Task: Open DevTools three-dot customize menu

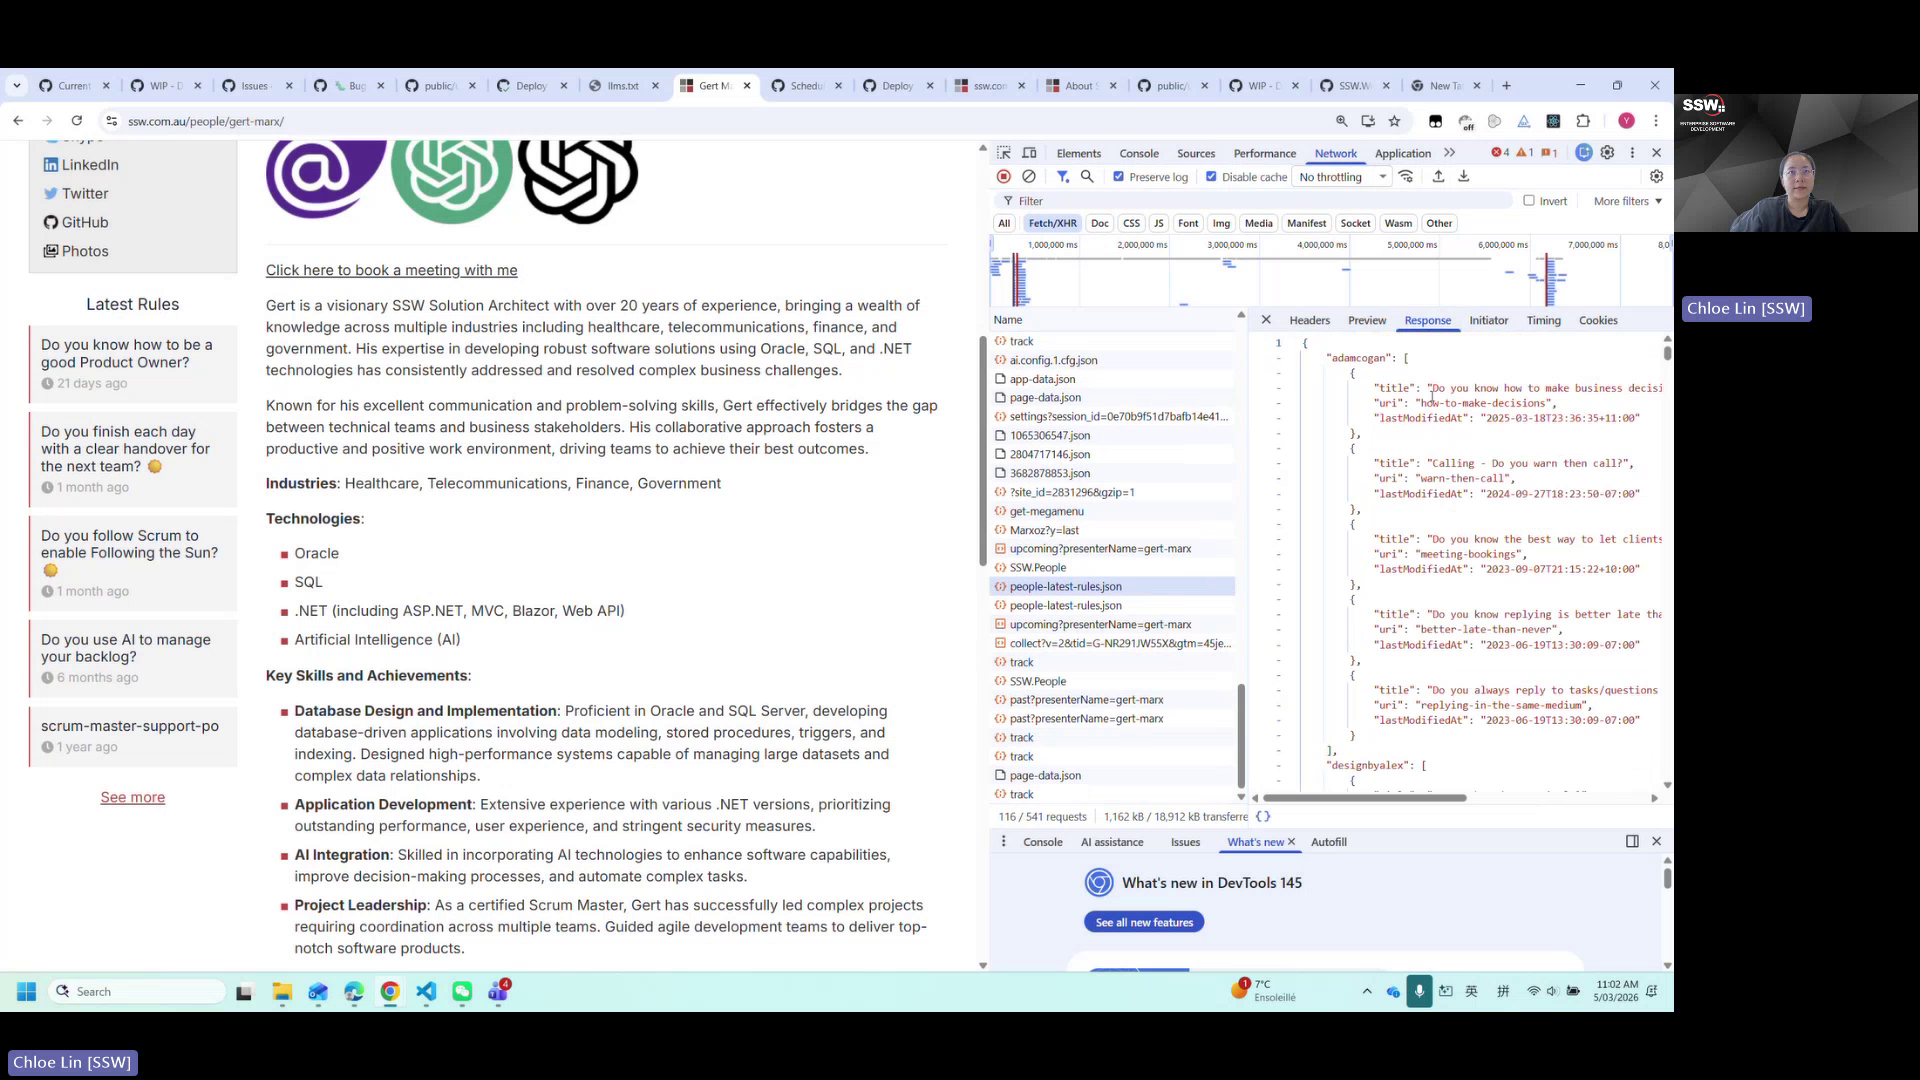Action: [1632, 153]
